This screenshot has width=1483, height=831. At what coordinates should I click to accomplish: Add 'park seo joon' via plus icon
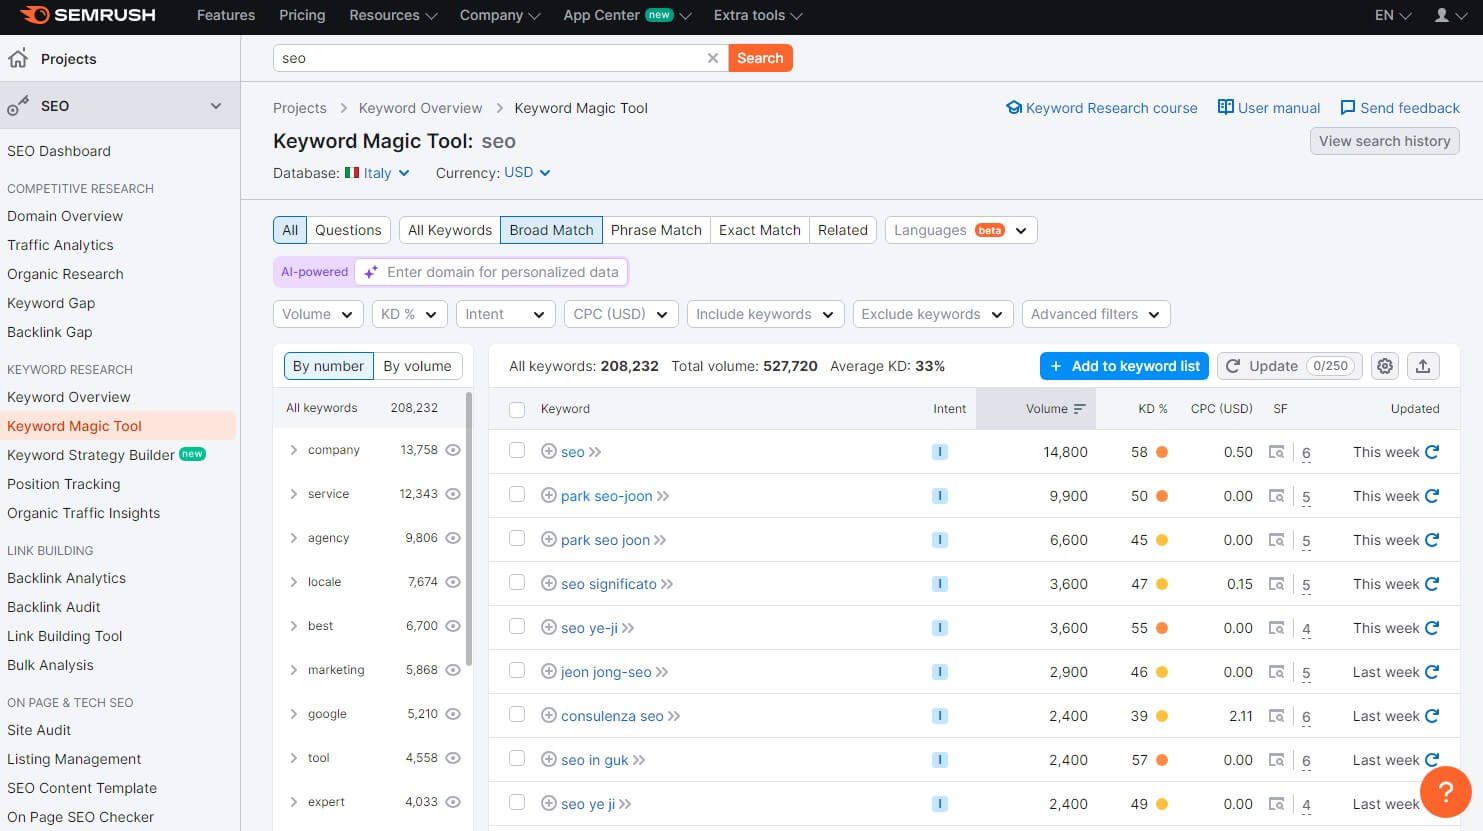point(549,540)
